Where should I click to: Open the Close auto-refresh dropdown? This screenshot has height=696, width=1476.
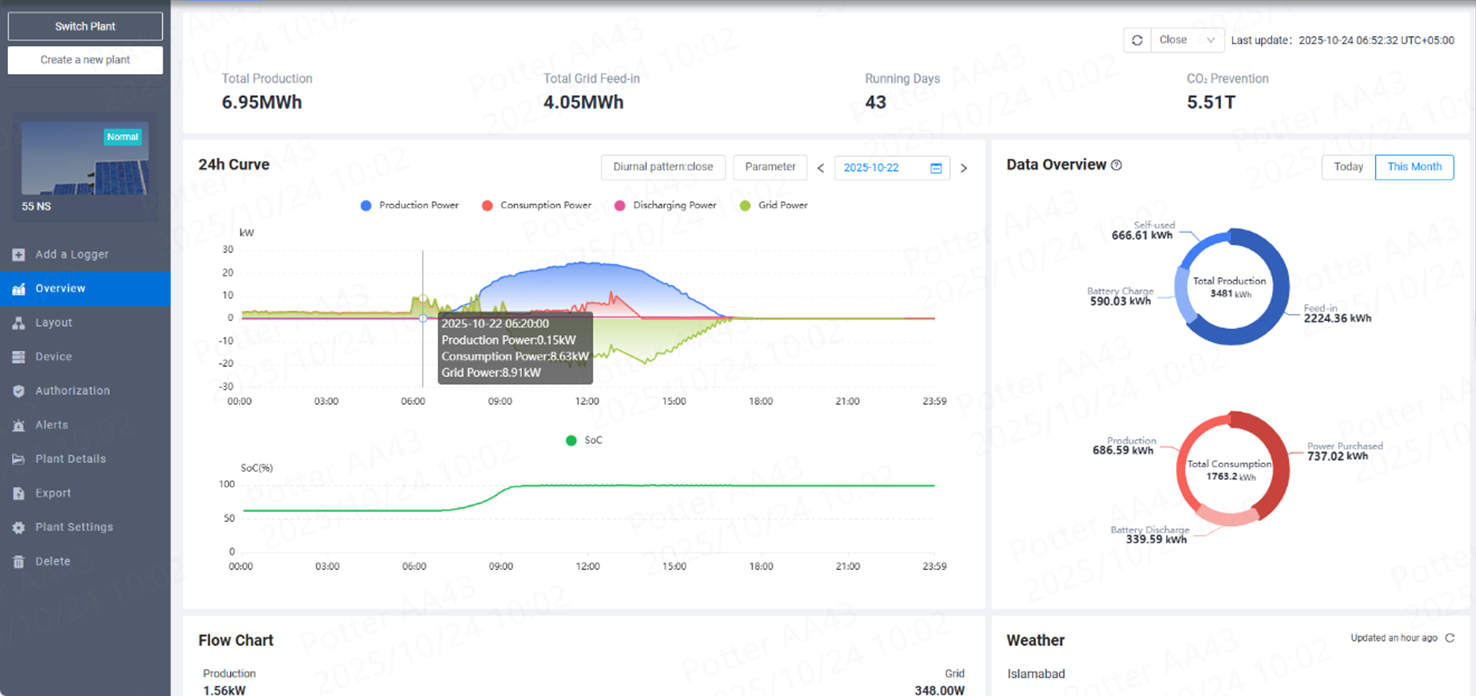click(x=1187, y=40)
